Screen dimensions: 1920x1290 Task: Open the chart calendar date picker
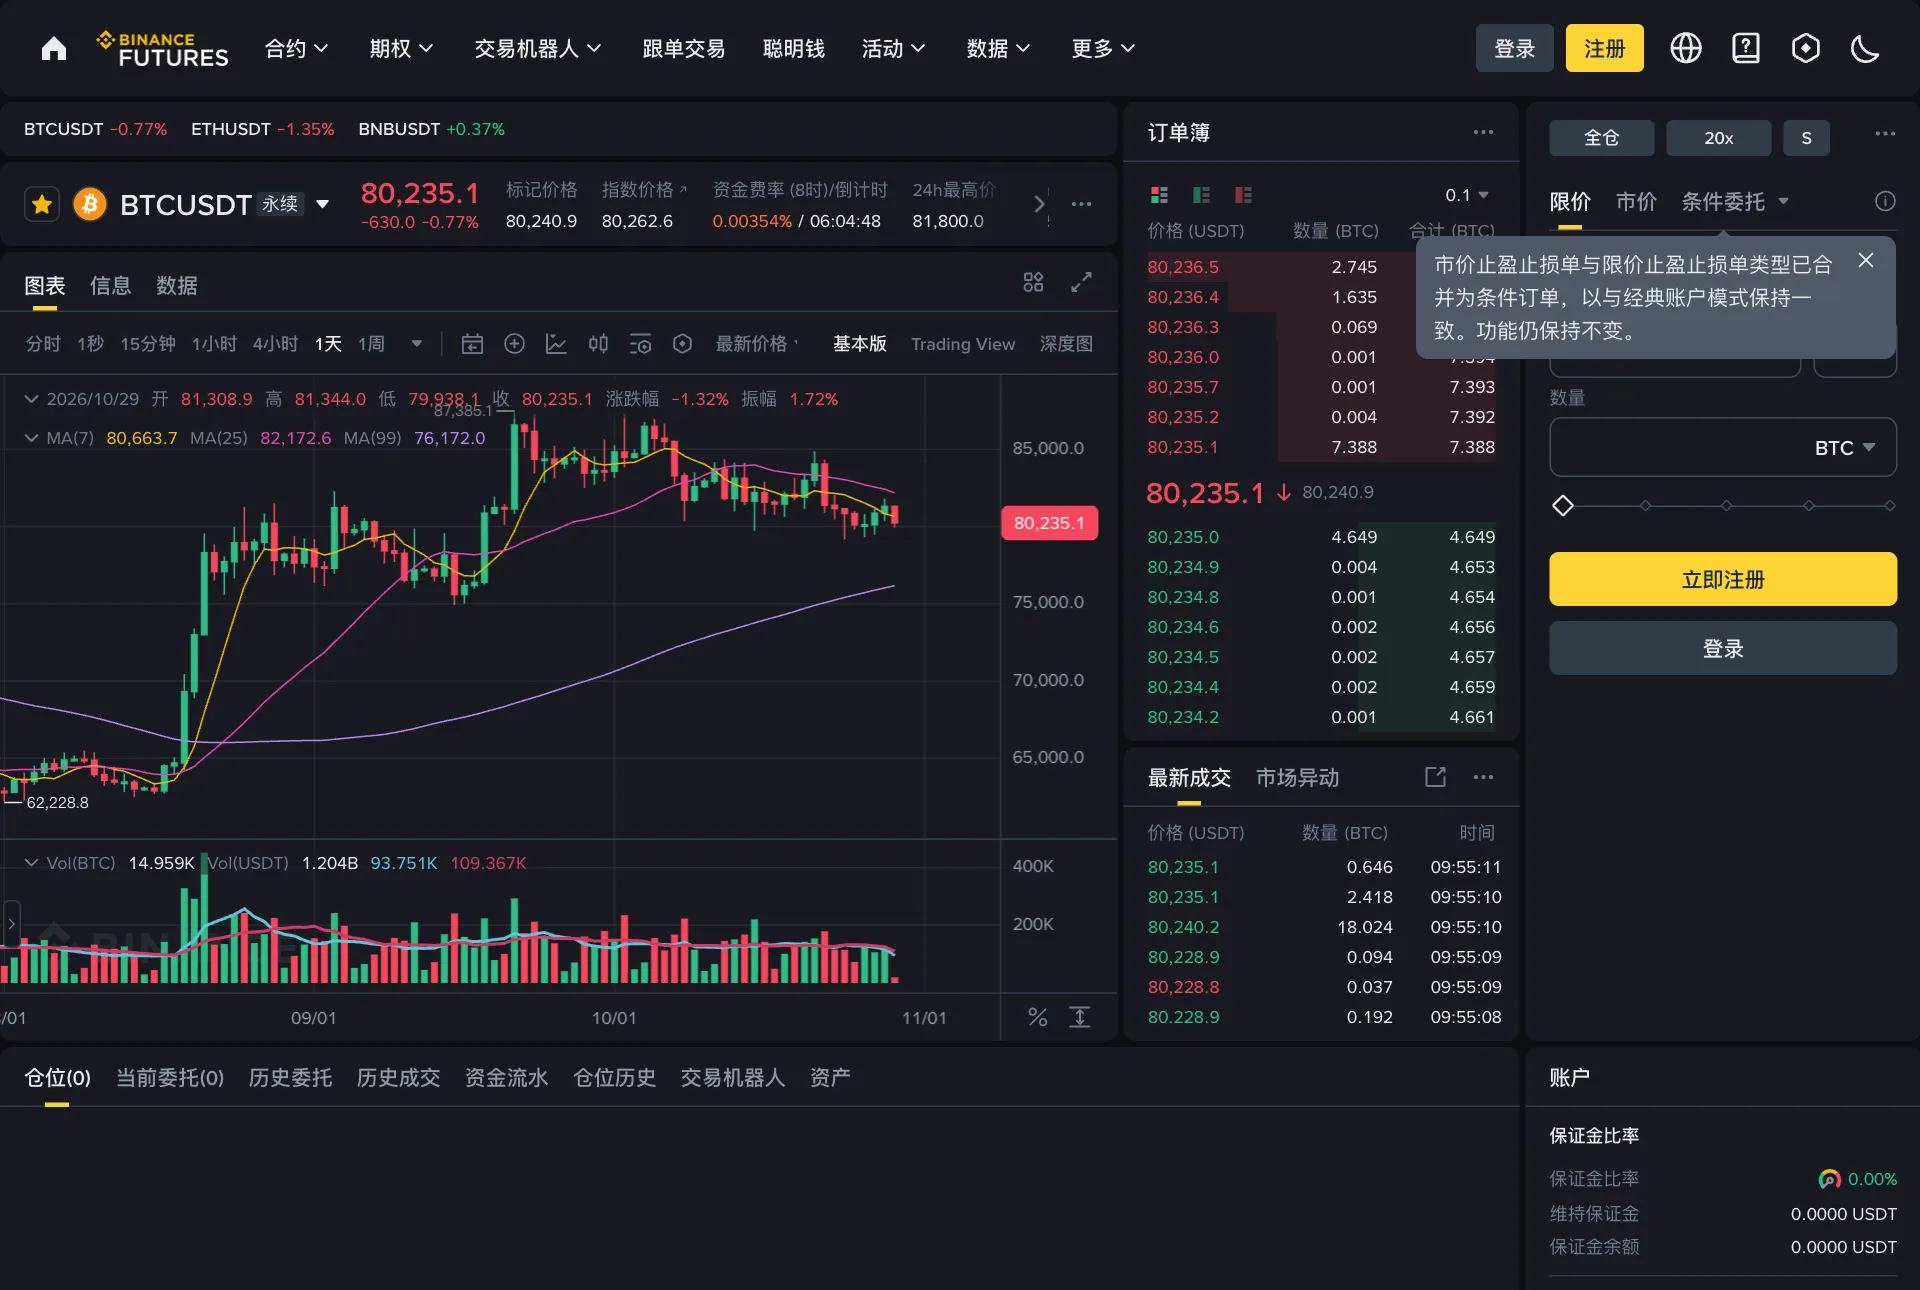(x=472, y=344)
